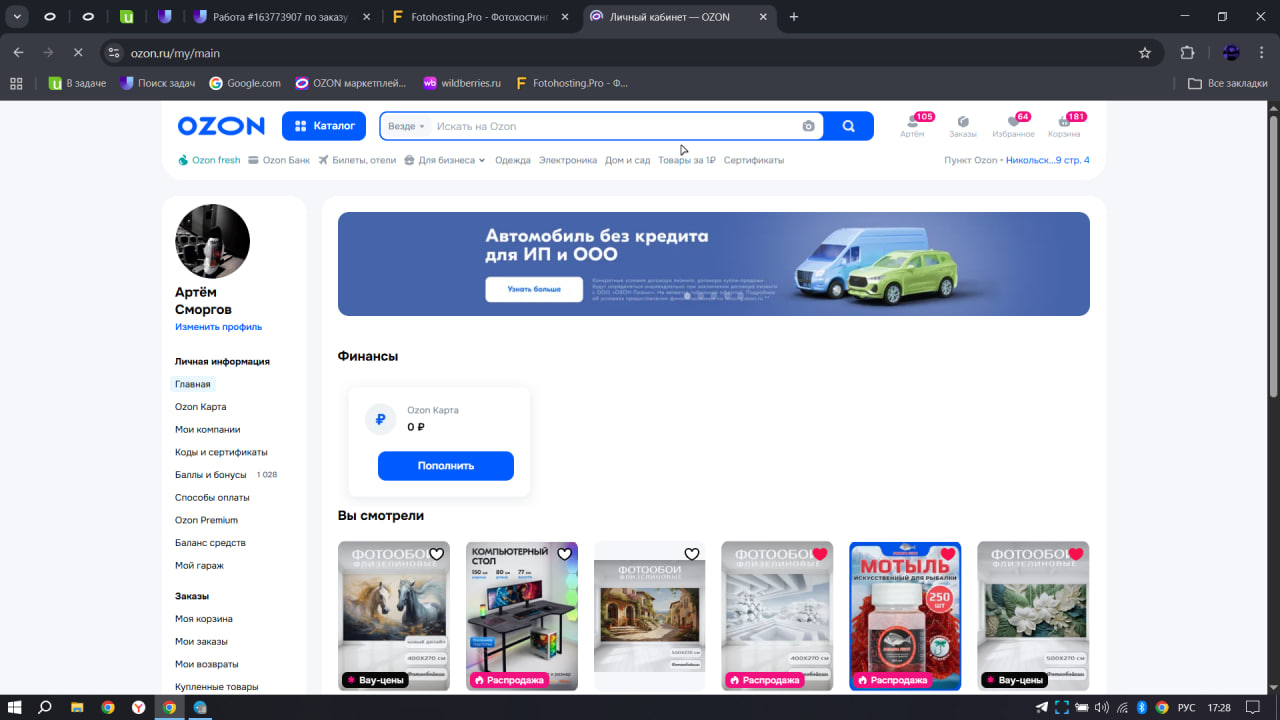The width and height of the screenshot is (1280, 720).
Task: Open the Chrome profile avatar
Action: [x=1231, y=53]
